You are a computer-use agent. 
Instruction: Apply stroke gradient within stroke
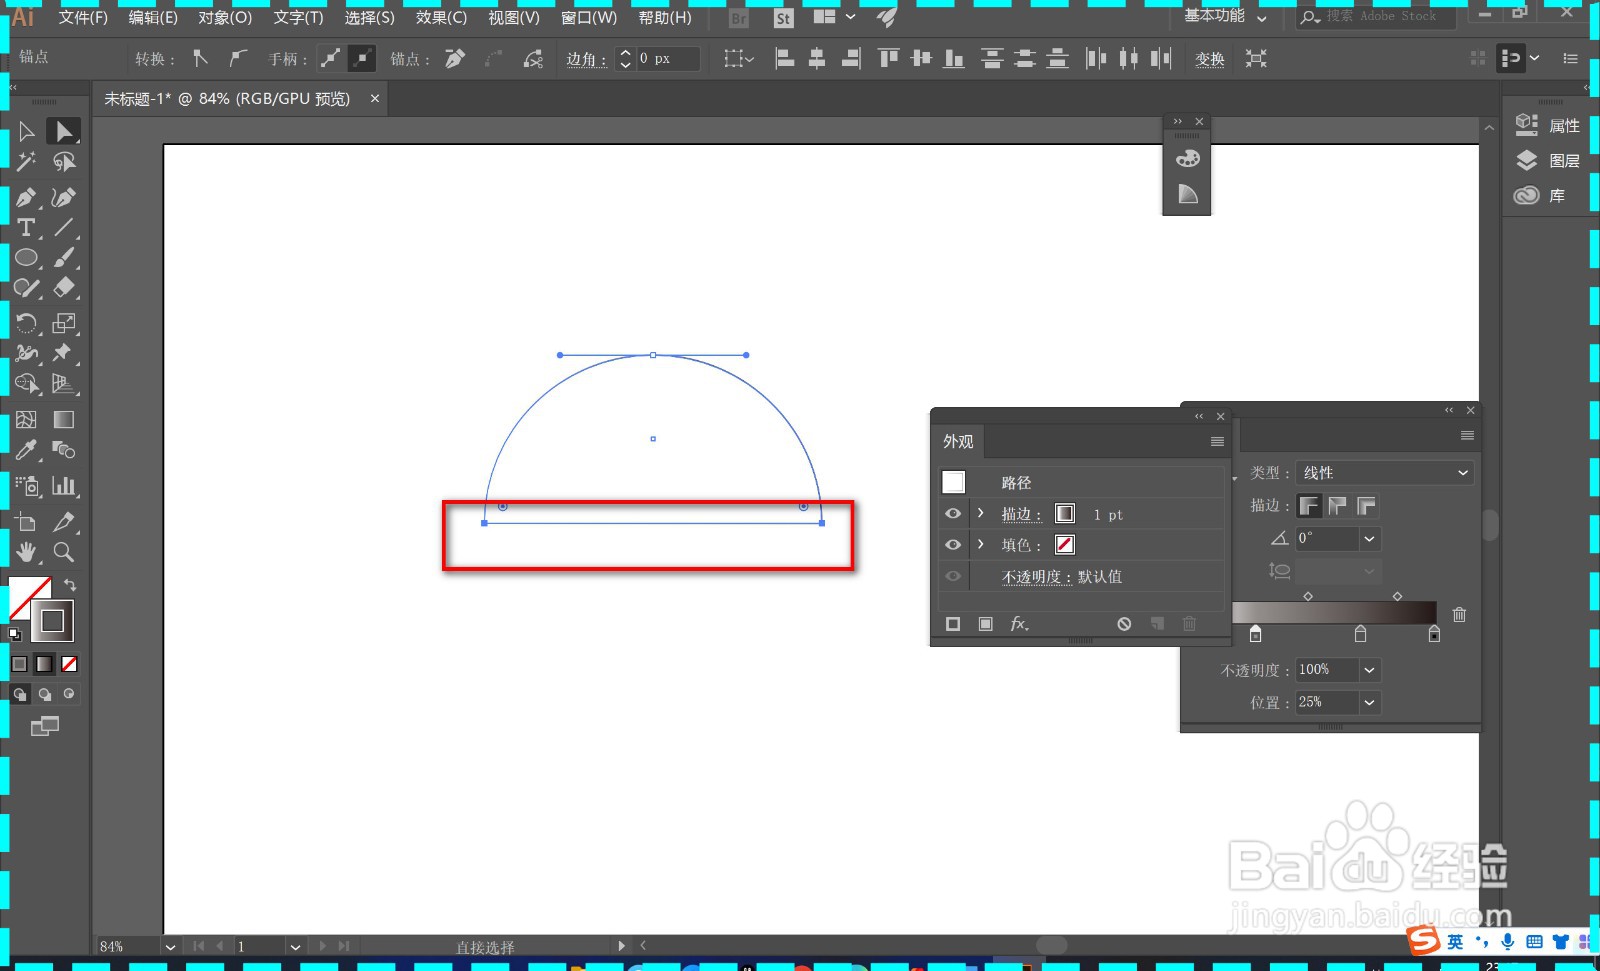coord(1309,506)
